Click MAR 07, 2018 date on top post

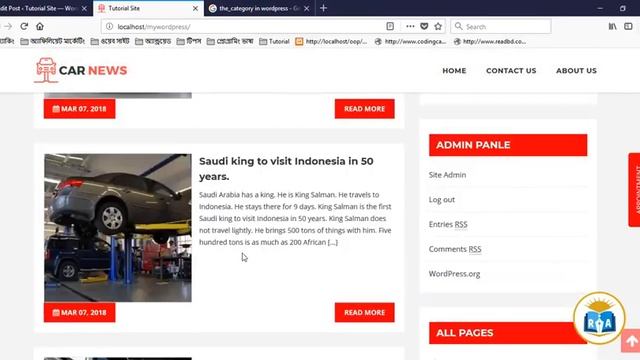click(80, 109)
